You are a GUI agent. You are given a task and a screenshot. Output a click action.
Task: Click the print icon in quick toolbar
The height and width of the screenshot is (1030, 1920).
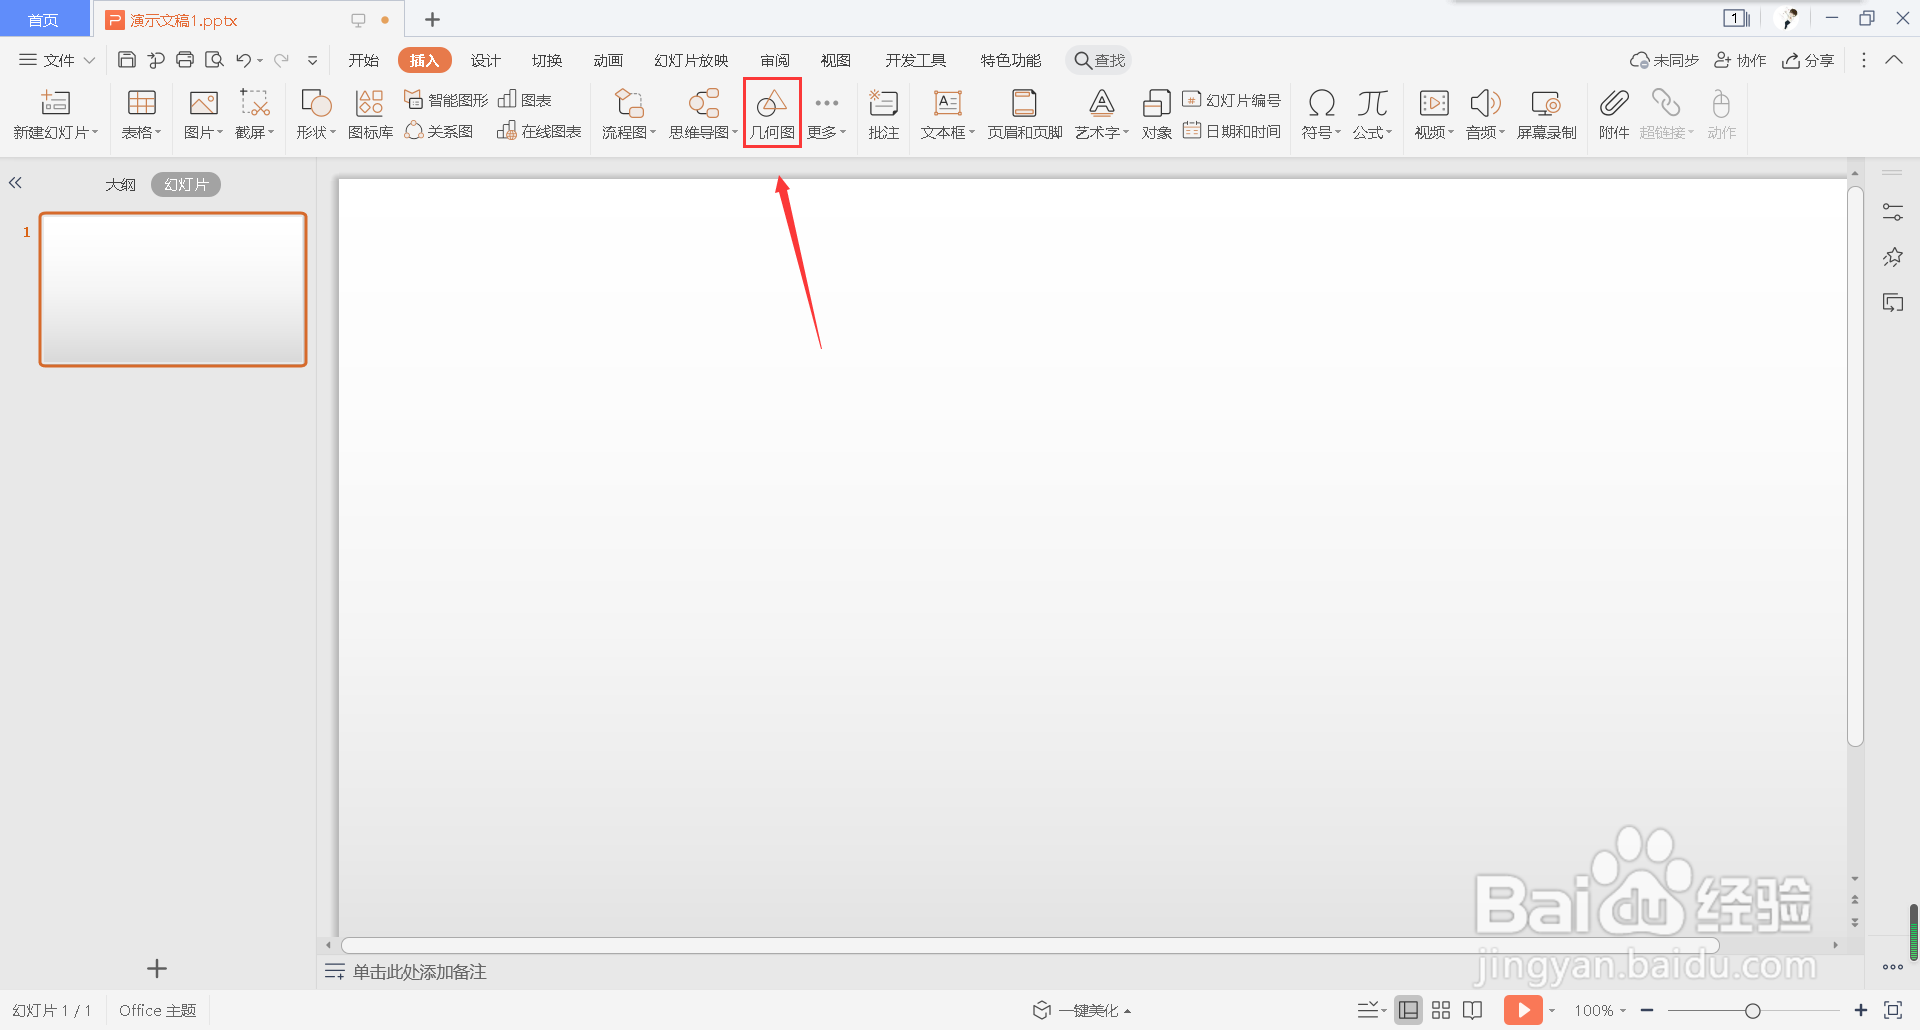185,60
